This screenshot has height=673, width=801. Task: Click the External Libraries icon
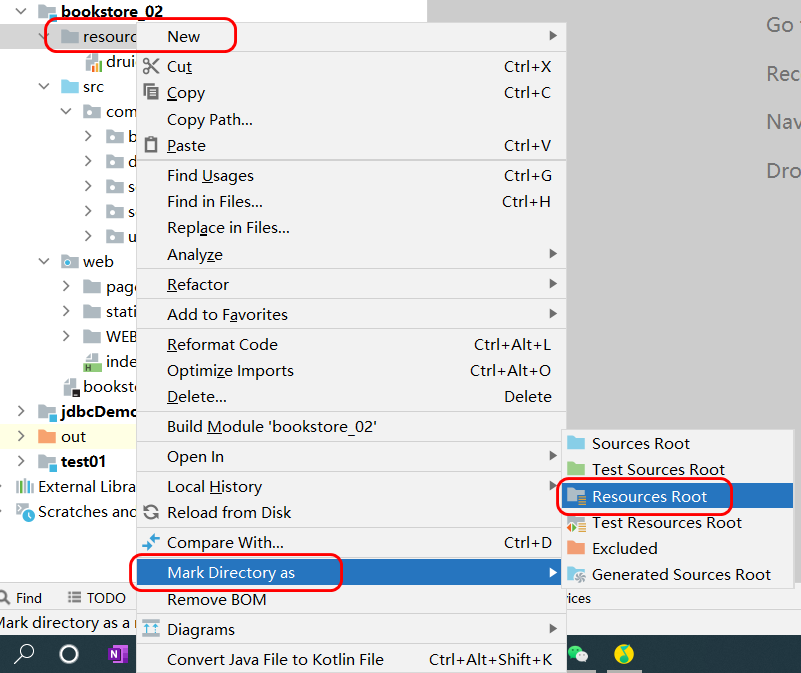25,486
